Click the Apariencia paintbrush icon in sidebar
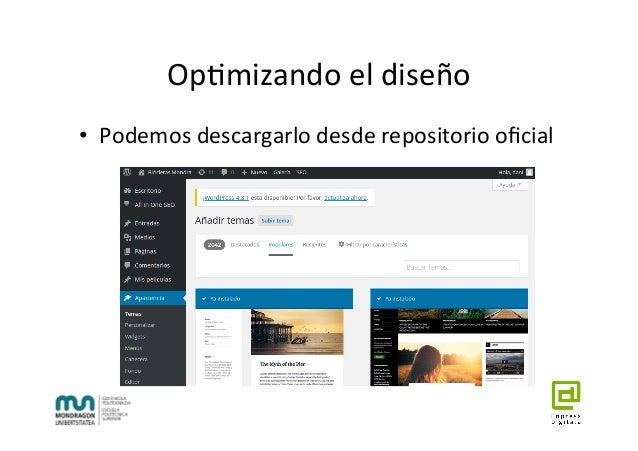The width and height of the screenshot is (638, 451). point(127,298)
